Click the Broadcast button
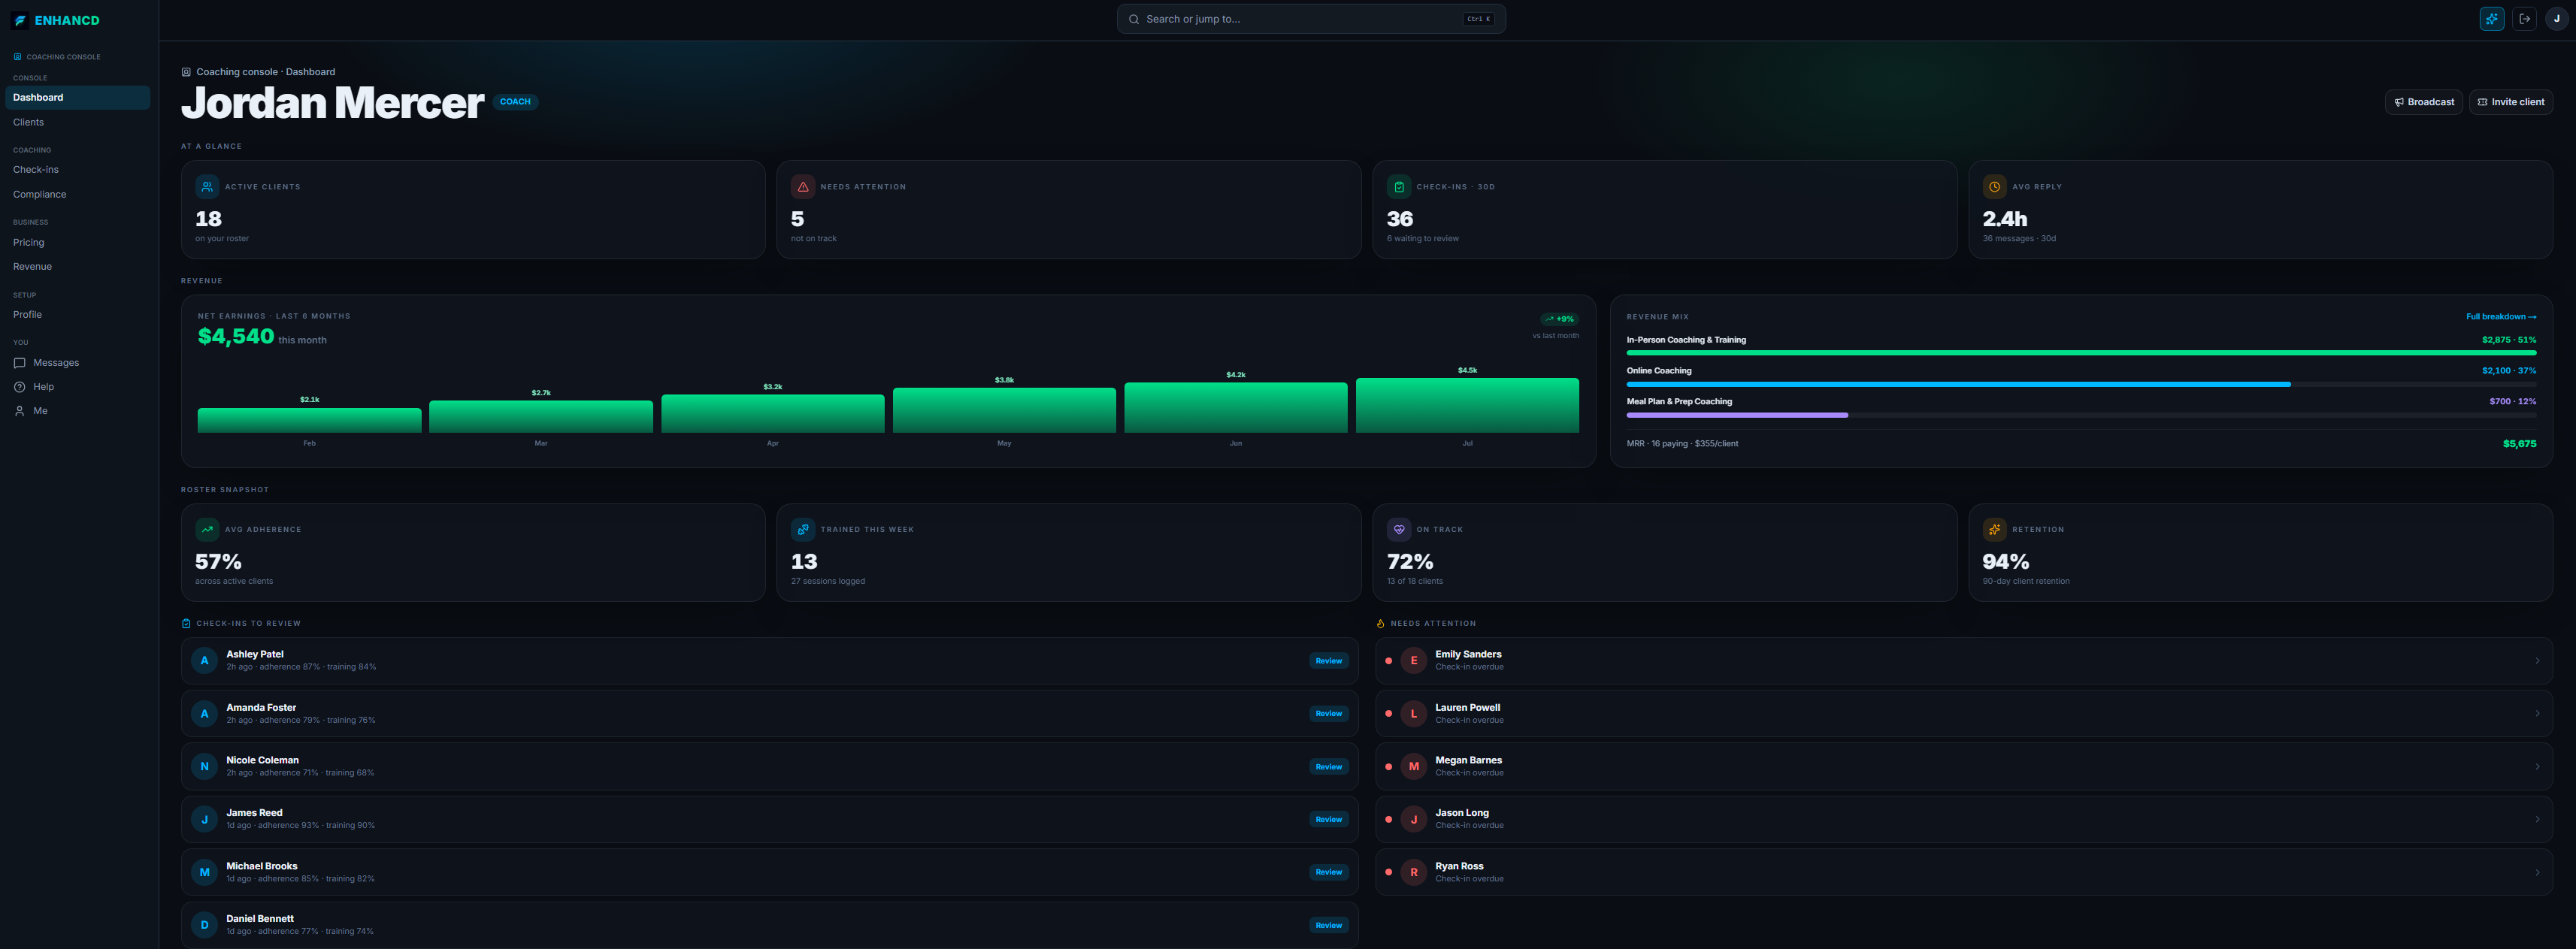 (2424, 102)
